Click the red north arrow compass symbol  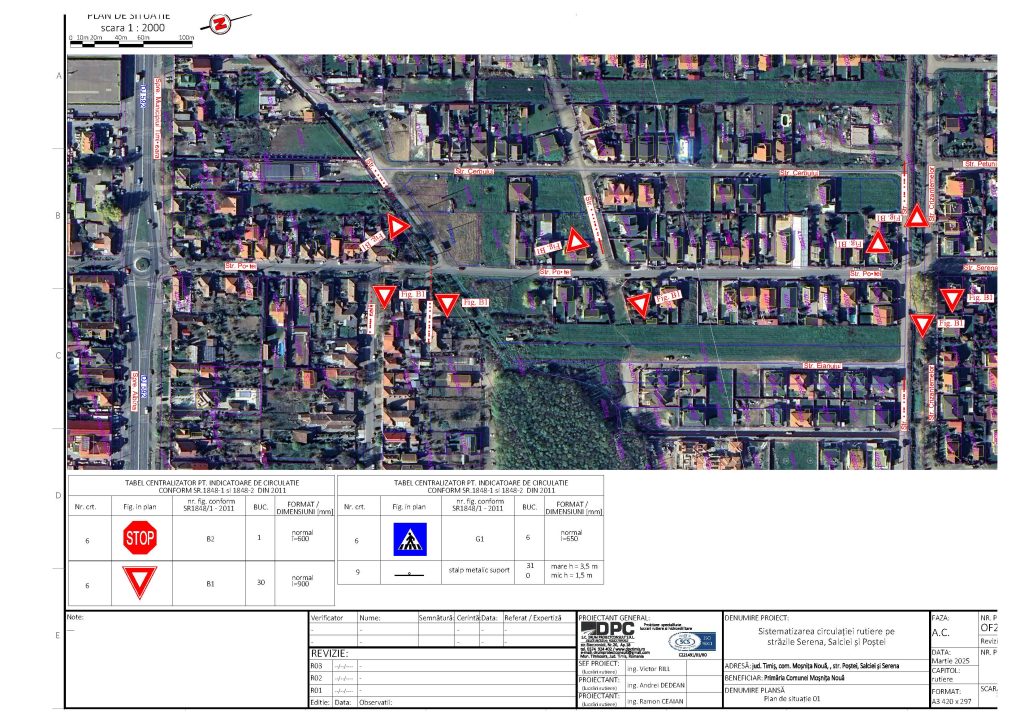217,23
